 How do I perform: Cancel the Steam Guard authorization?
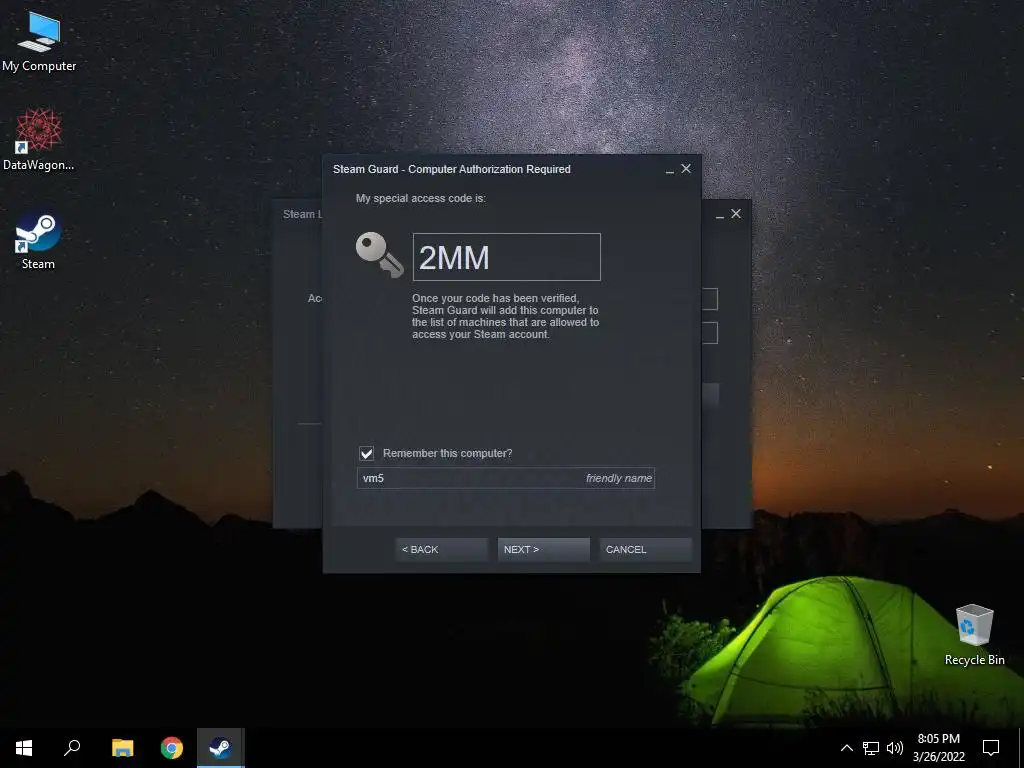[645, 549]
